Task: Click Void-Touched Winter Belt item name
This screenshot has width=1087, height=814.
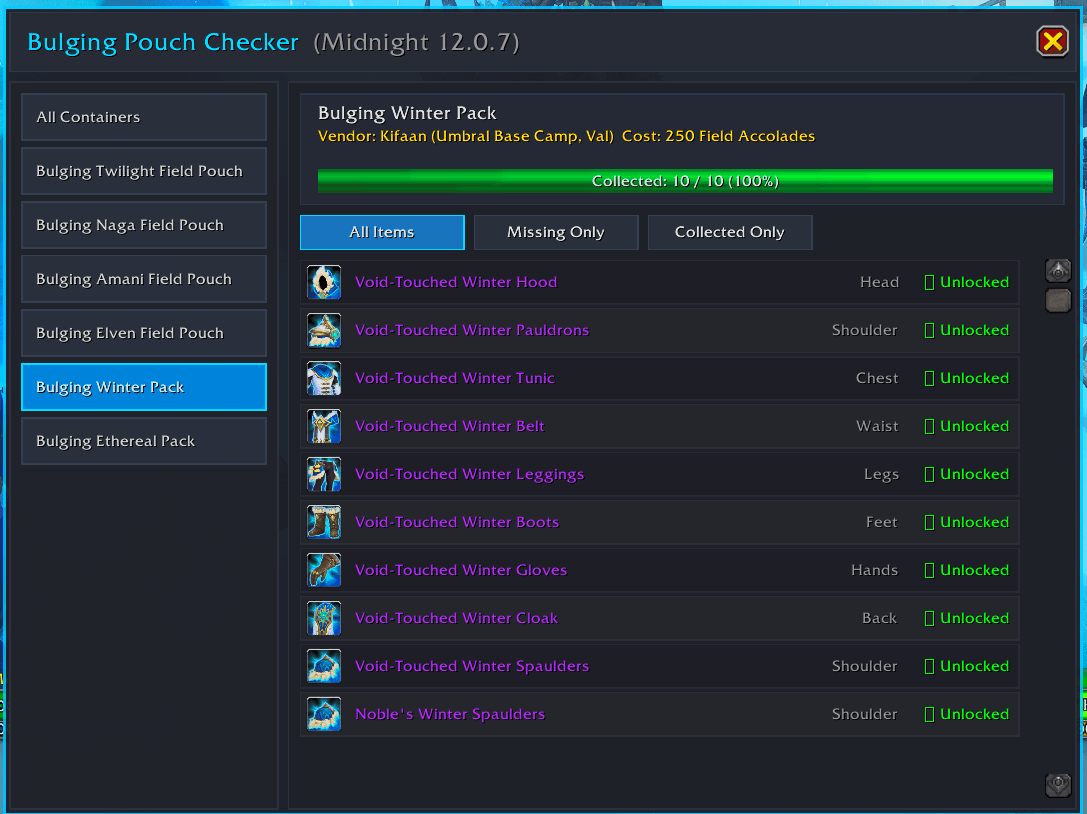Action: 450,426
